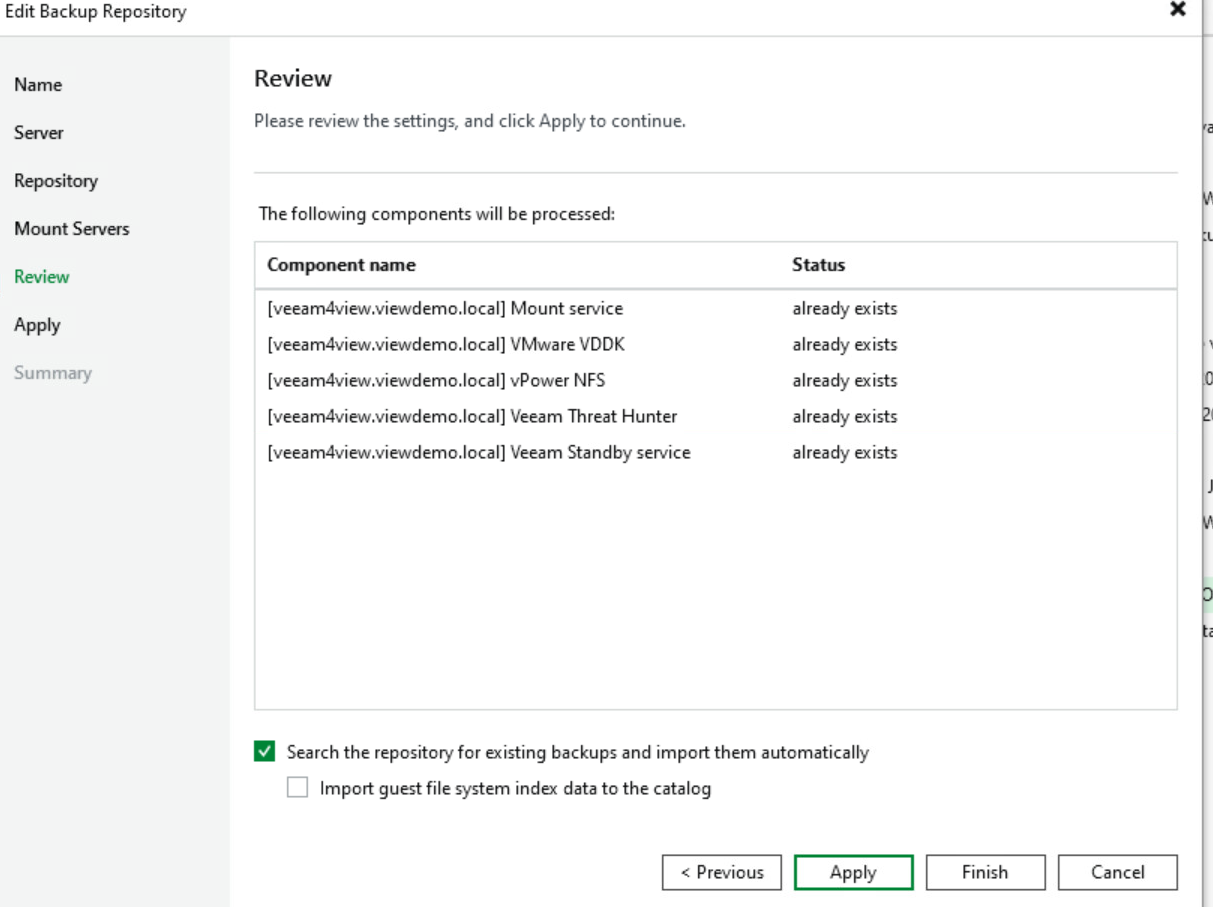Go to the Name wizard step
The width and height of the screenshot is (1213, 907).
click(x=38, y=85)
